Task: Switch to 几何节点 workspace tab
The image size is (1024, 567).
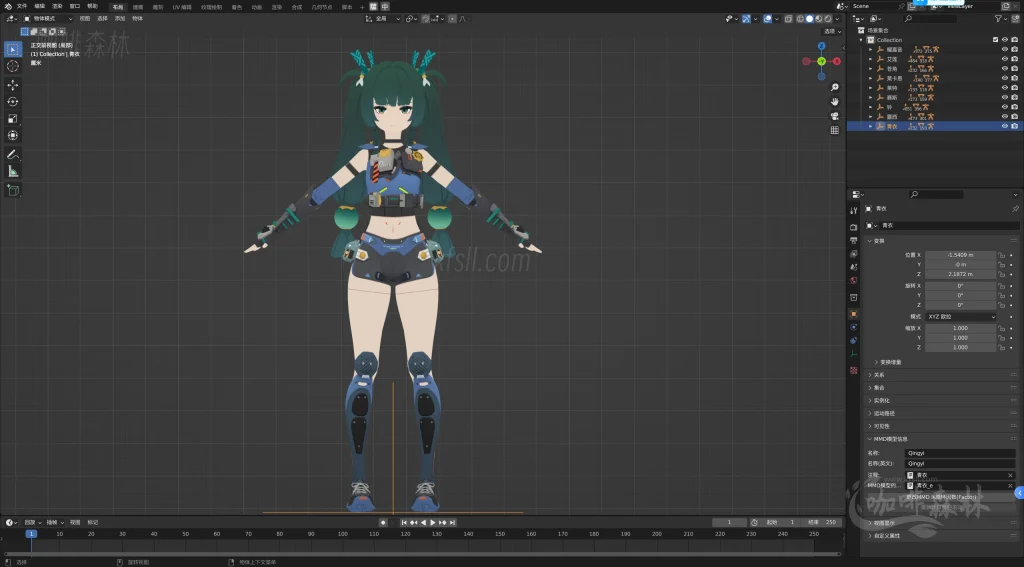Action: click(322, 7)
